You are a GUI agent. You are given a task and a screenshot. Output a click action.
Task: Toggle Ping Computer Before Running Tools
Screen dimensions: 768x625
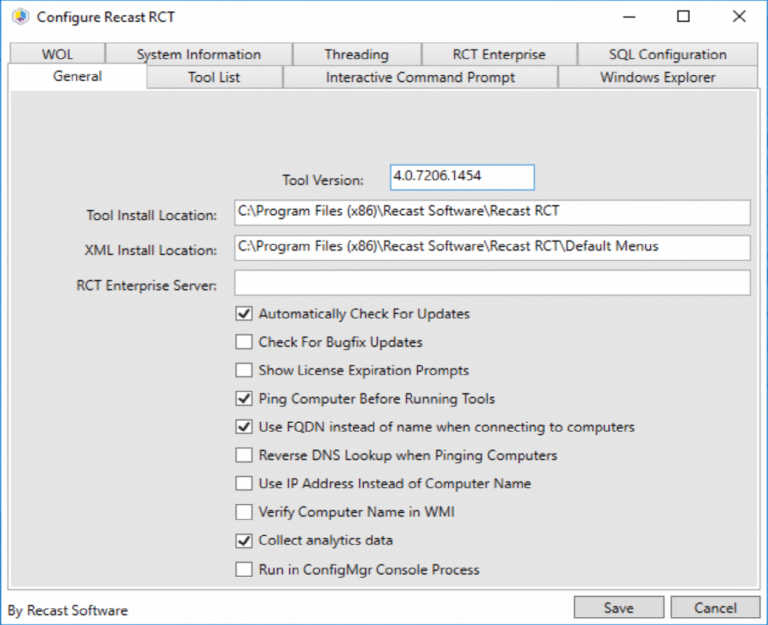[244, 399]
